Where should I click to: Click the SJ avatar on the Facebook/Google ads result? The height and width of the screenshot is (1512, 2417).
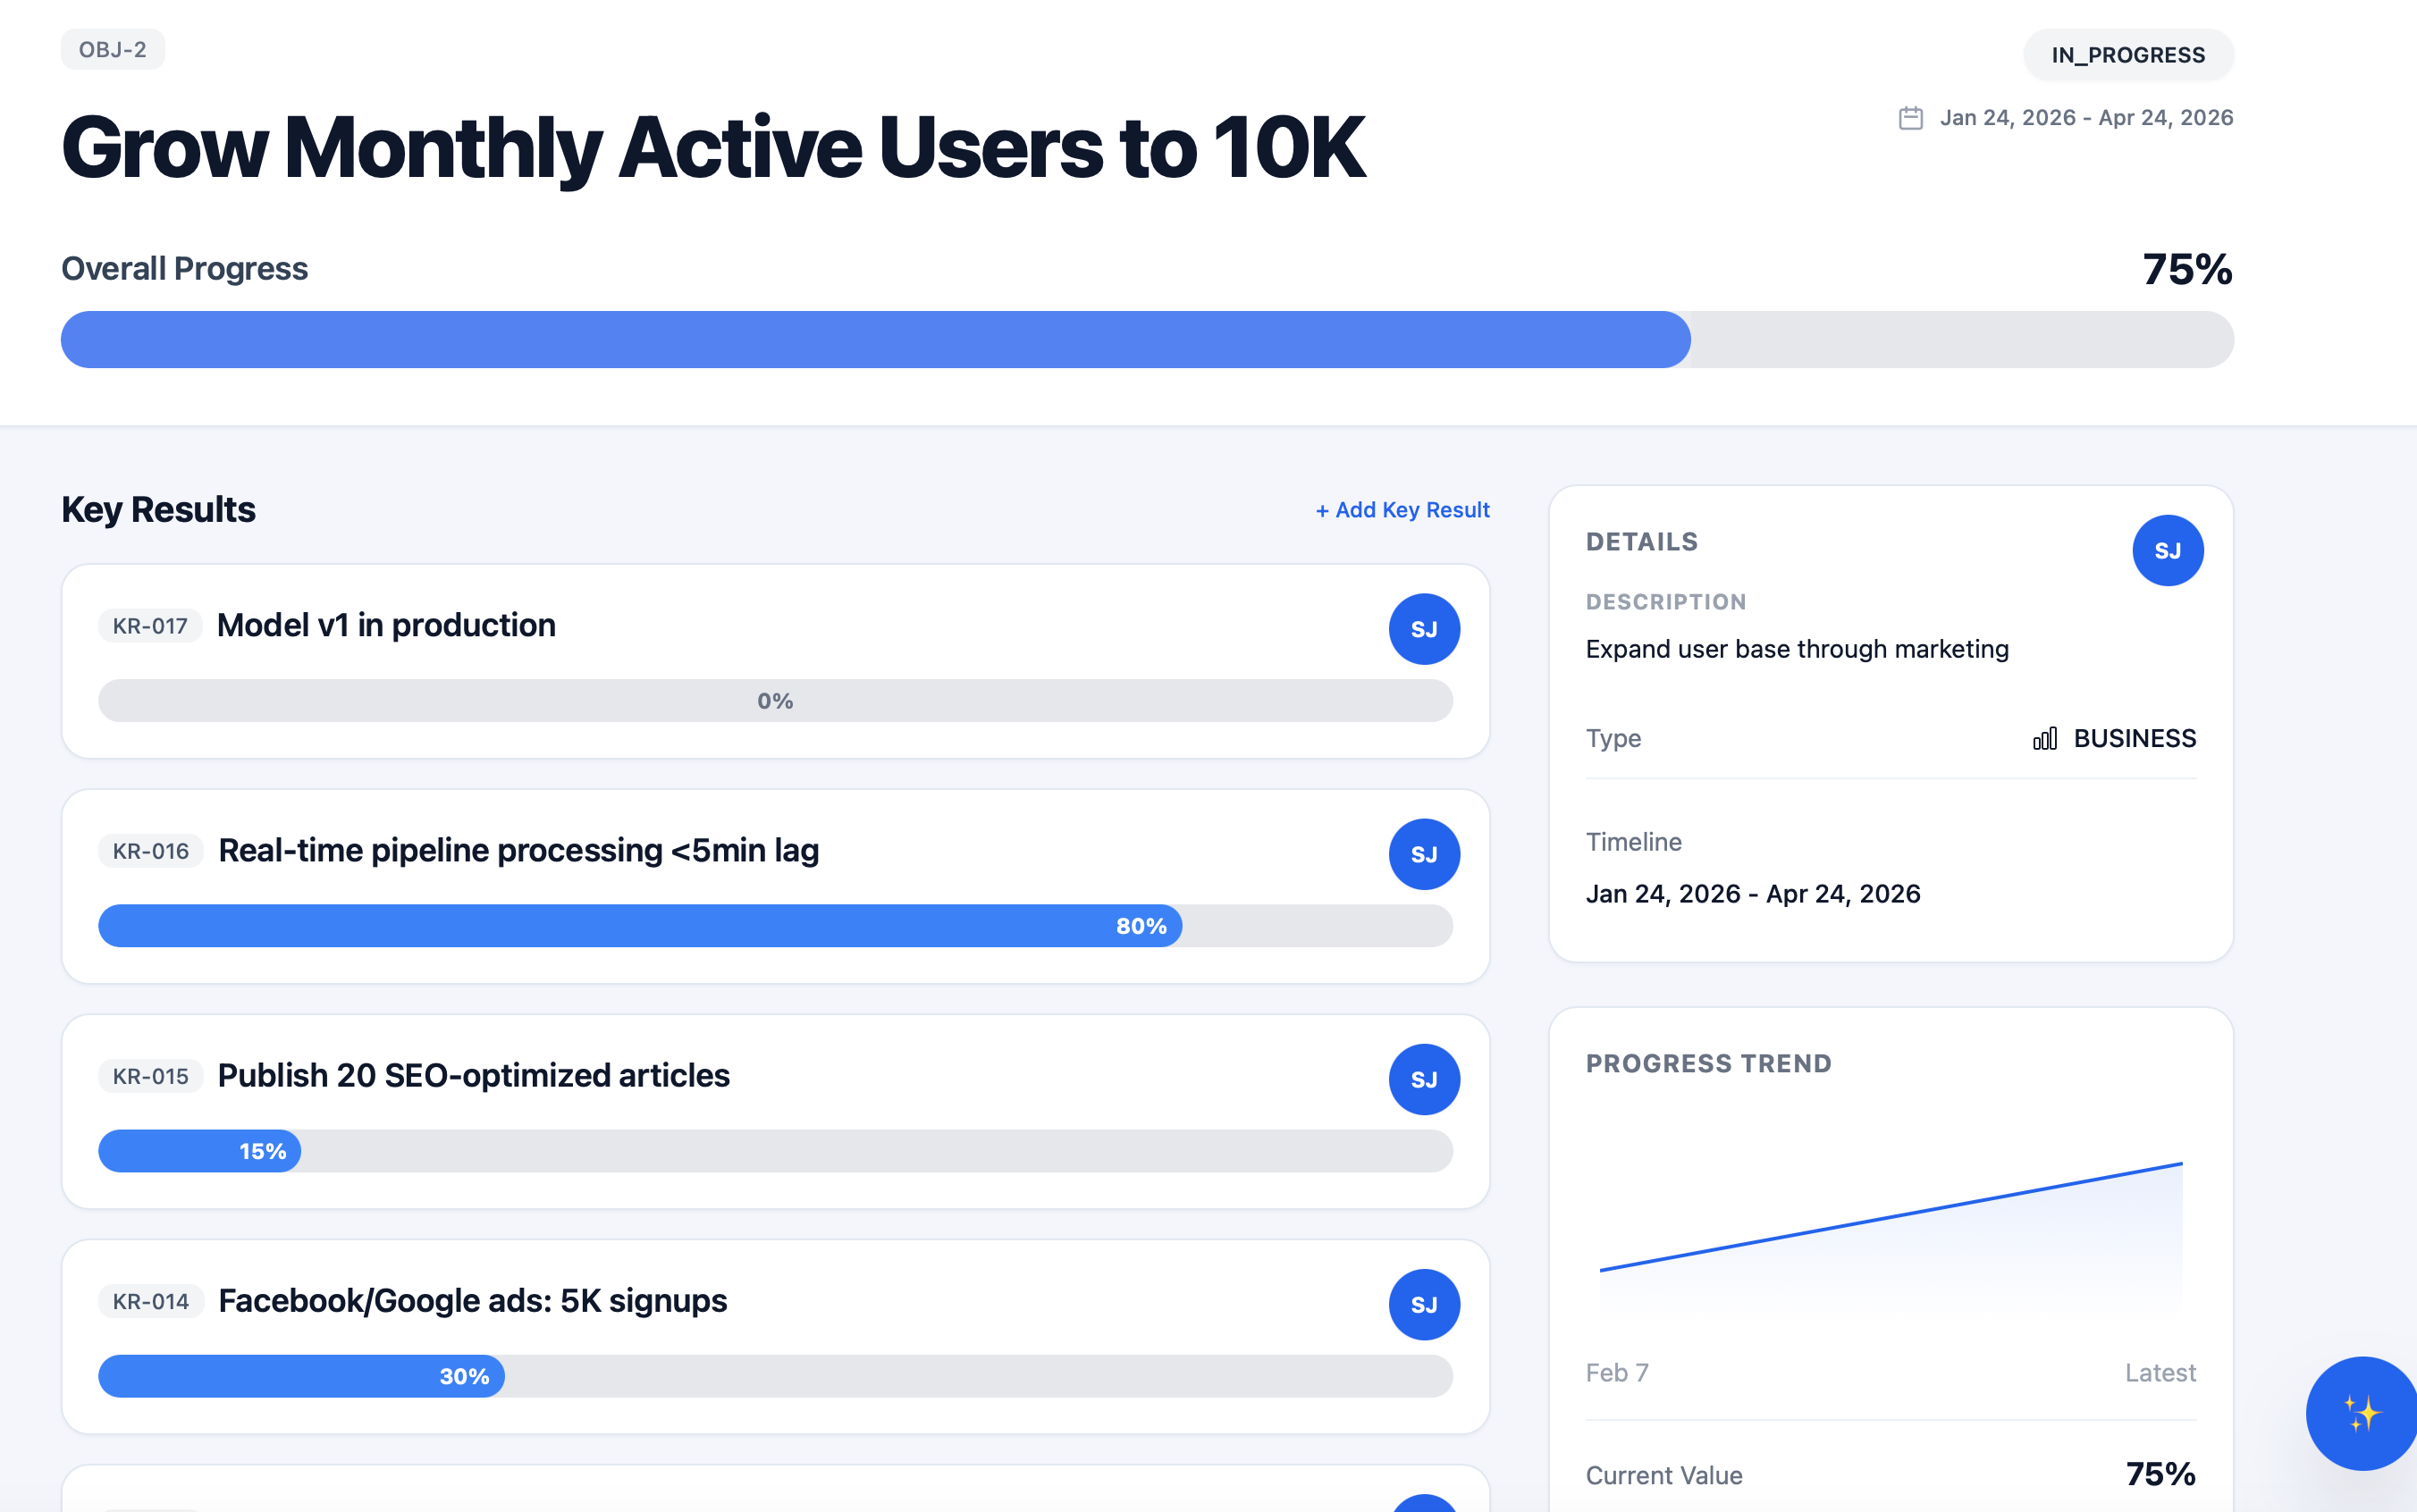click(x=1424, y=1303)
